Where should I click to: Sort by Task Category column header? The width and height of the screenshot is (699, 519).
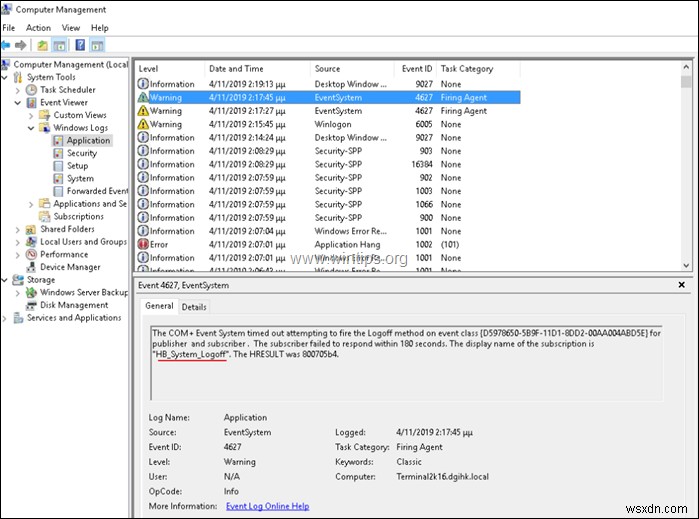pyautogui.click(x=479, y=69)
